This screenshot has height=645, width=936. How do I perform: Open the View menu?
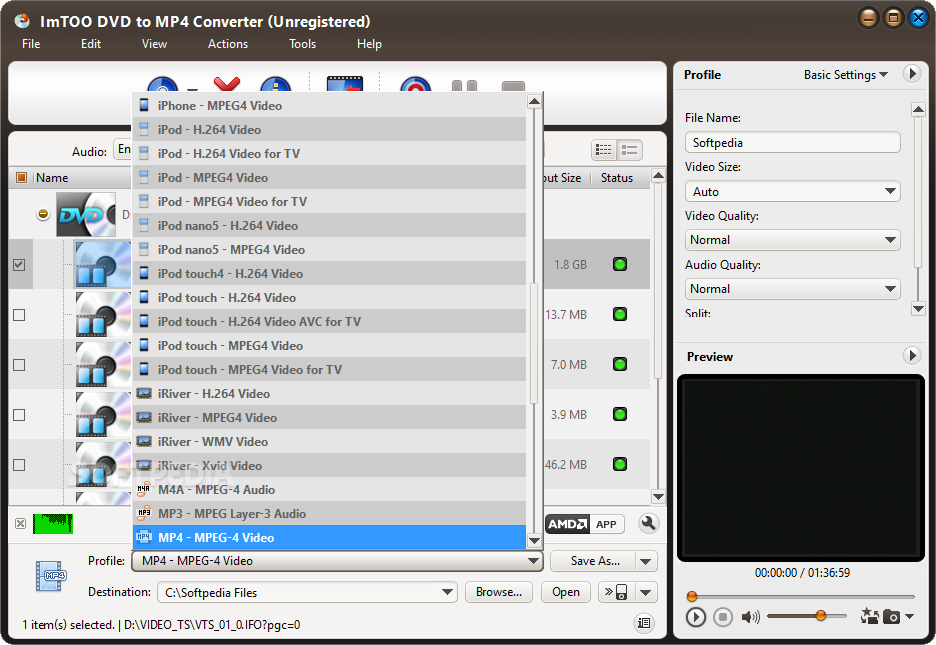(x=154, y=44)
